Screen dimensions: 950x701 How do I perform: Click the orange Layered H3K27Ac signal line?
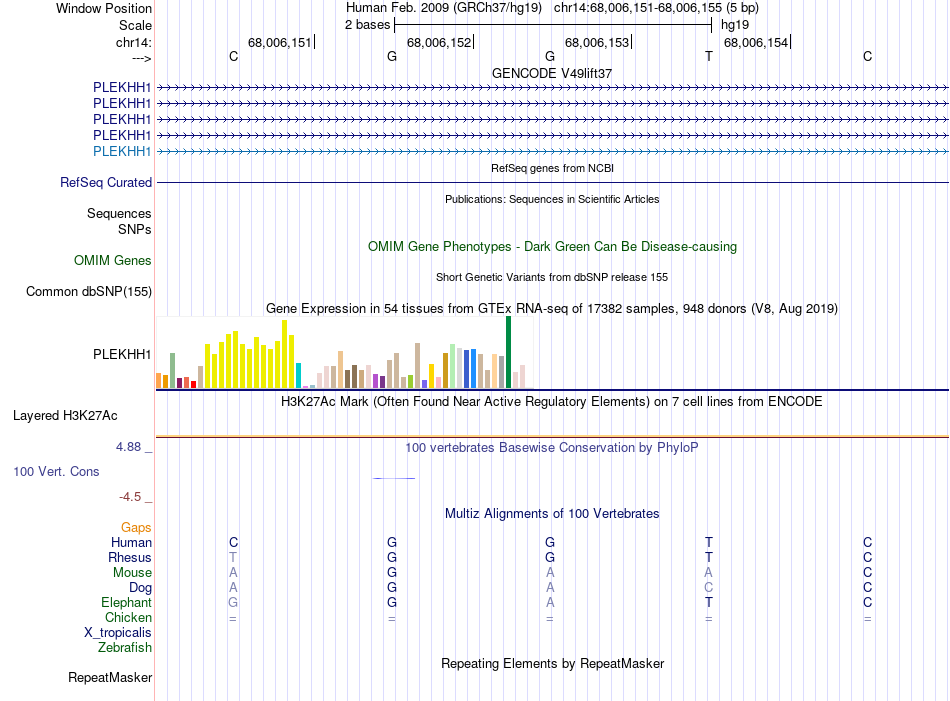(552, 436)
